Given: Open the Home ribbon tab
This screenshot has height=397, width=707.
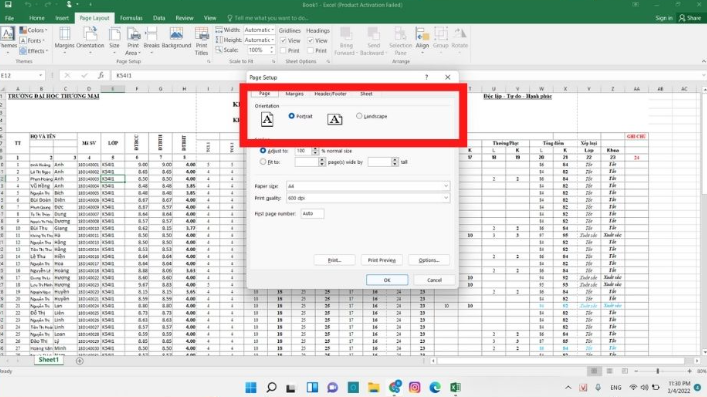Looking at the screenshot, I should (37, 18).
